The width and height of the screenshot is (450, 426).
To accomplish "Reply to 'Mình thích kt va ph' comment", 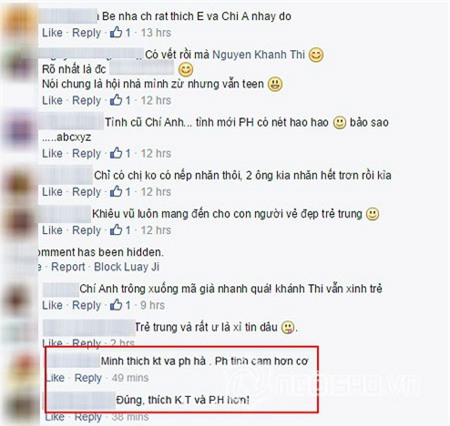I will click(88, 378).
